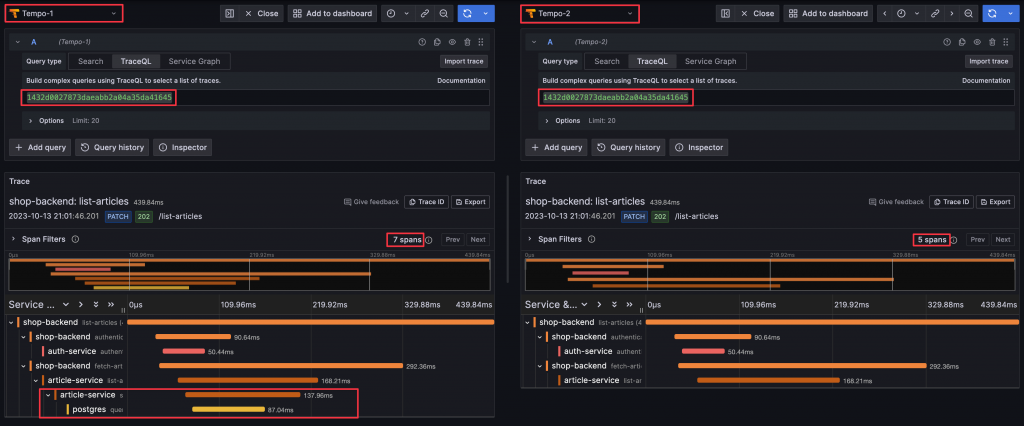Delete query A with trash icon in Tempo-1
Screen dimensions: 1024x426
(x=467, y=42)
